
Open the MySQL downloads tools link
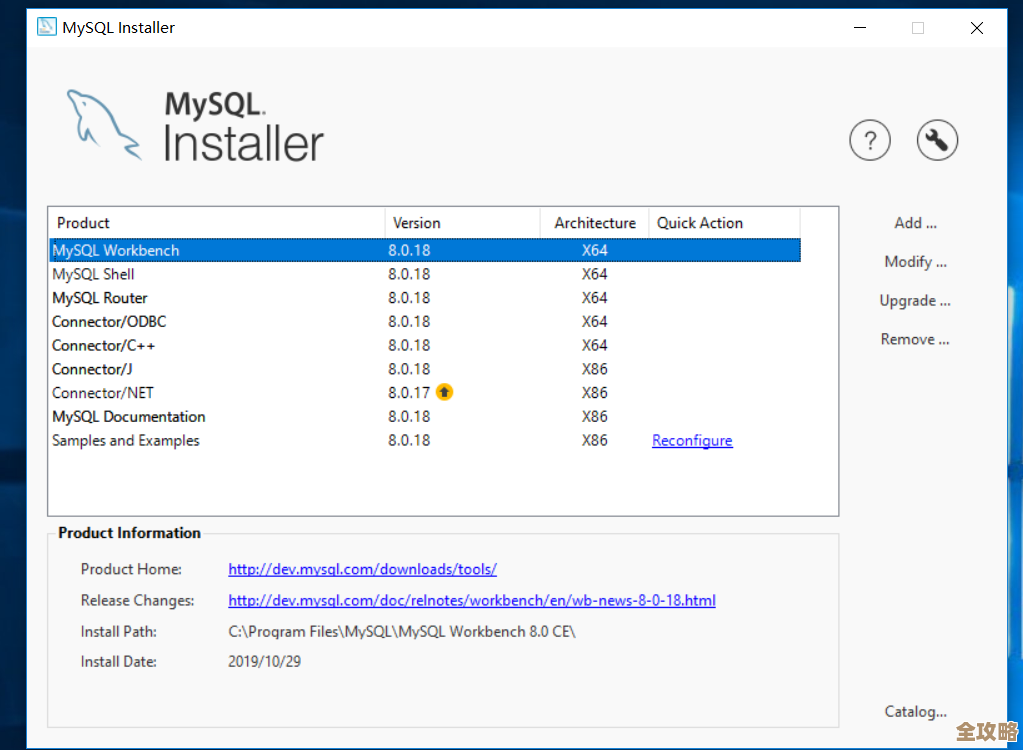click(x=362, y=569)
